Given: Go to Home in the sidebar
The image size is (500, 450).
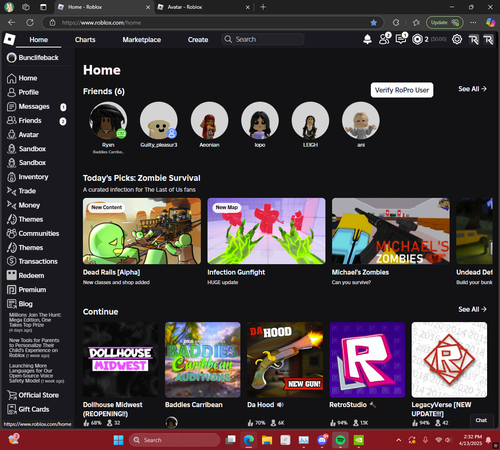Looking at the screenshot, I should click(x=22, y=78).
